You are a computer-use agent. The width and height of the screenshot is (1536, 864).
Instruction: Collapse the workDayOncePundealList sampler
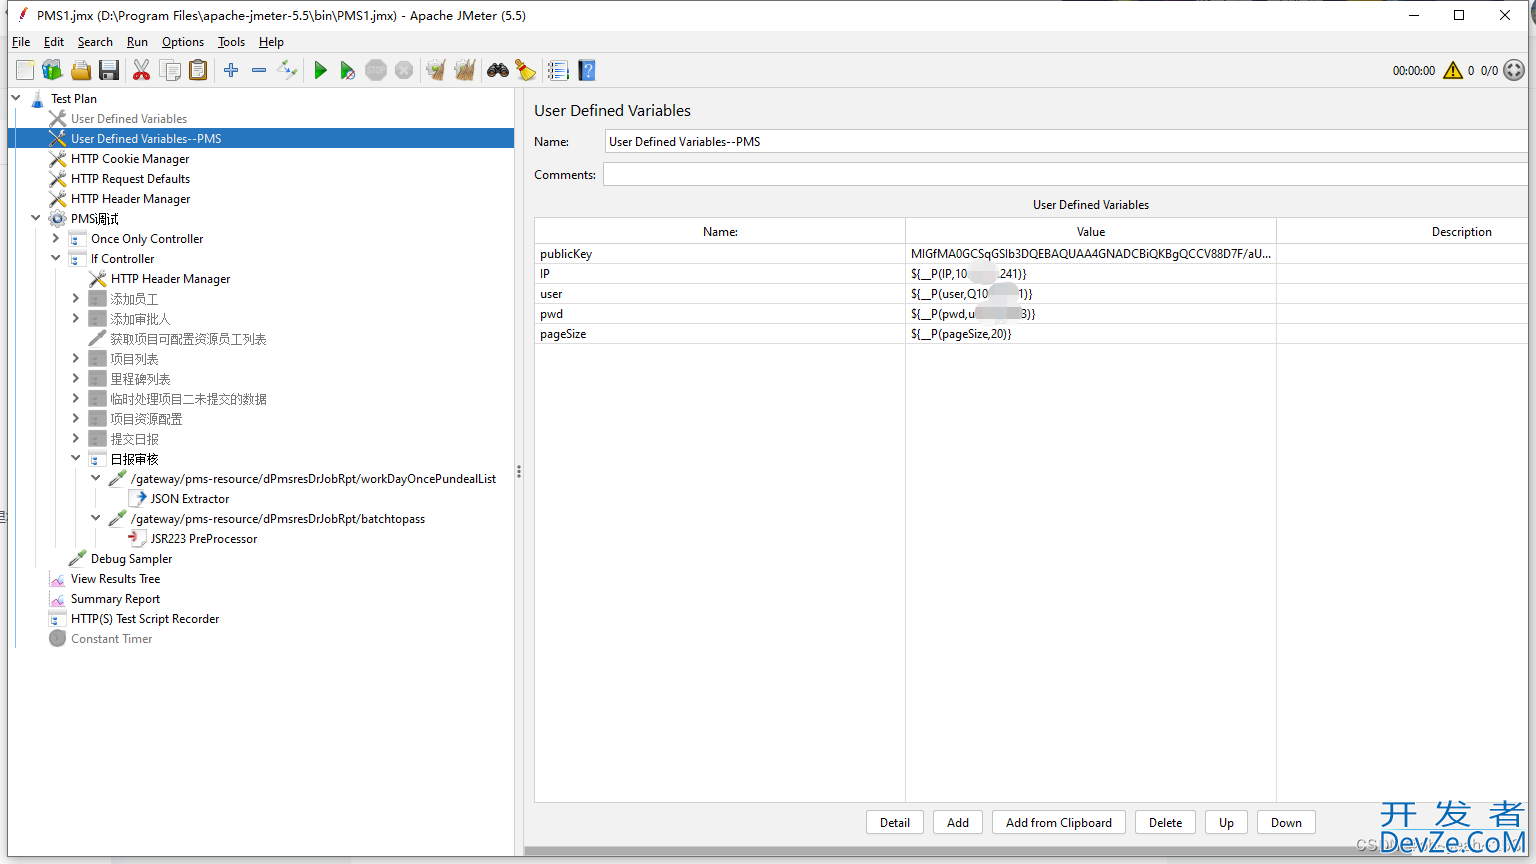[96, 478]
